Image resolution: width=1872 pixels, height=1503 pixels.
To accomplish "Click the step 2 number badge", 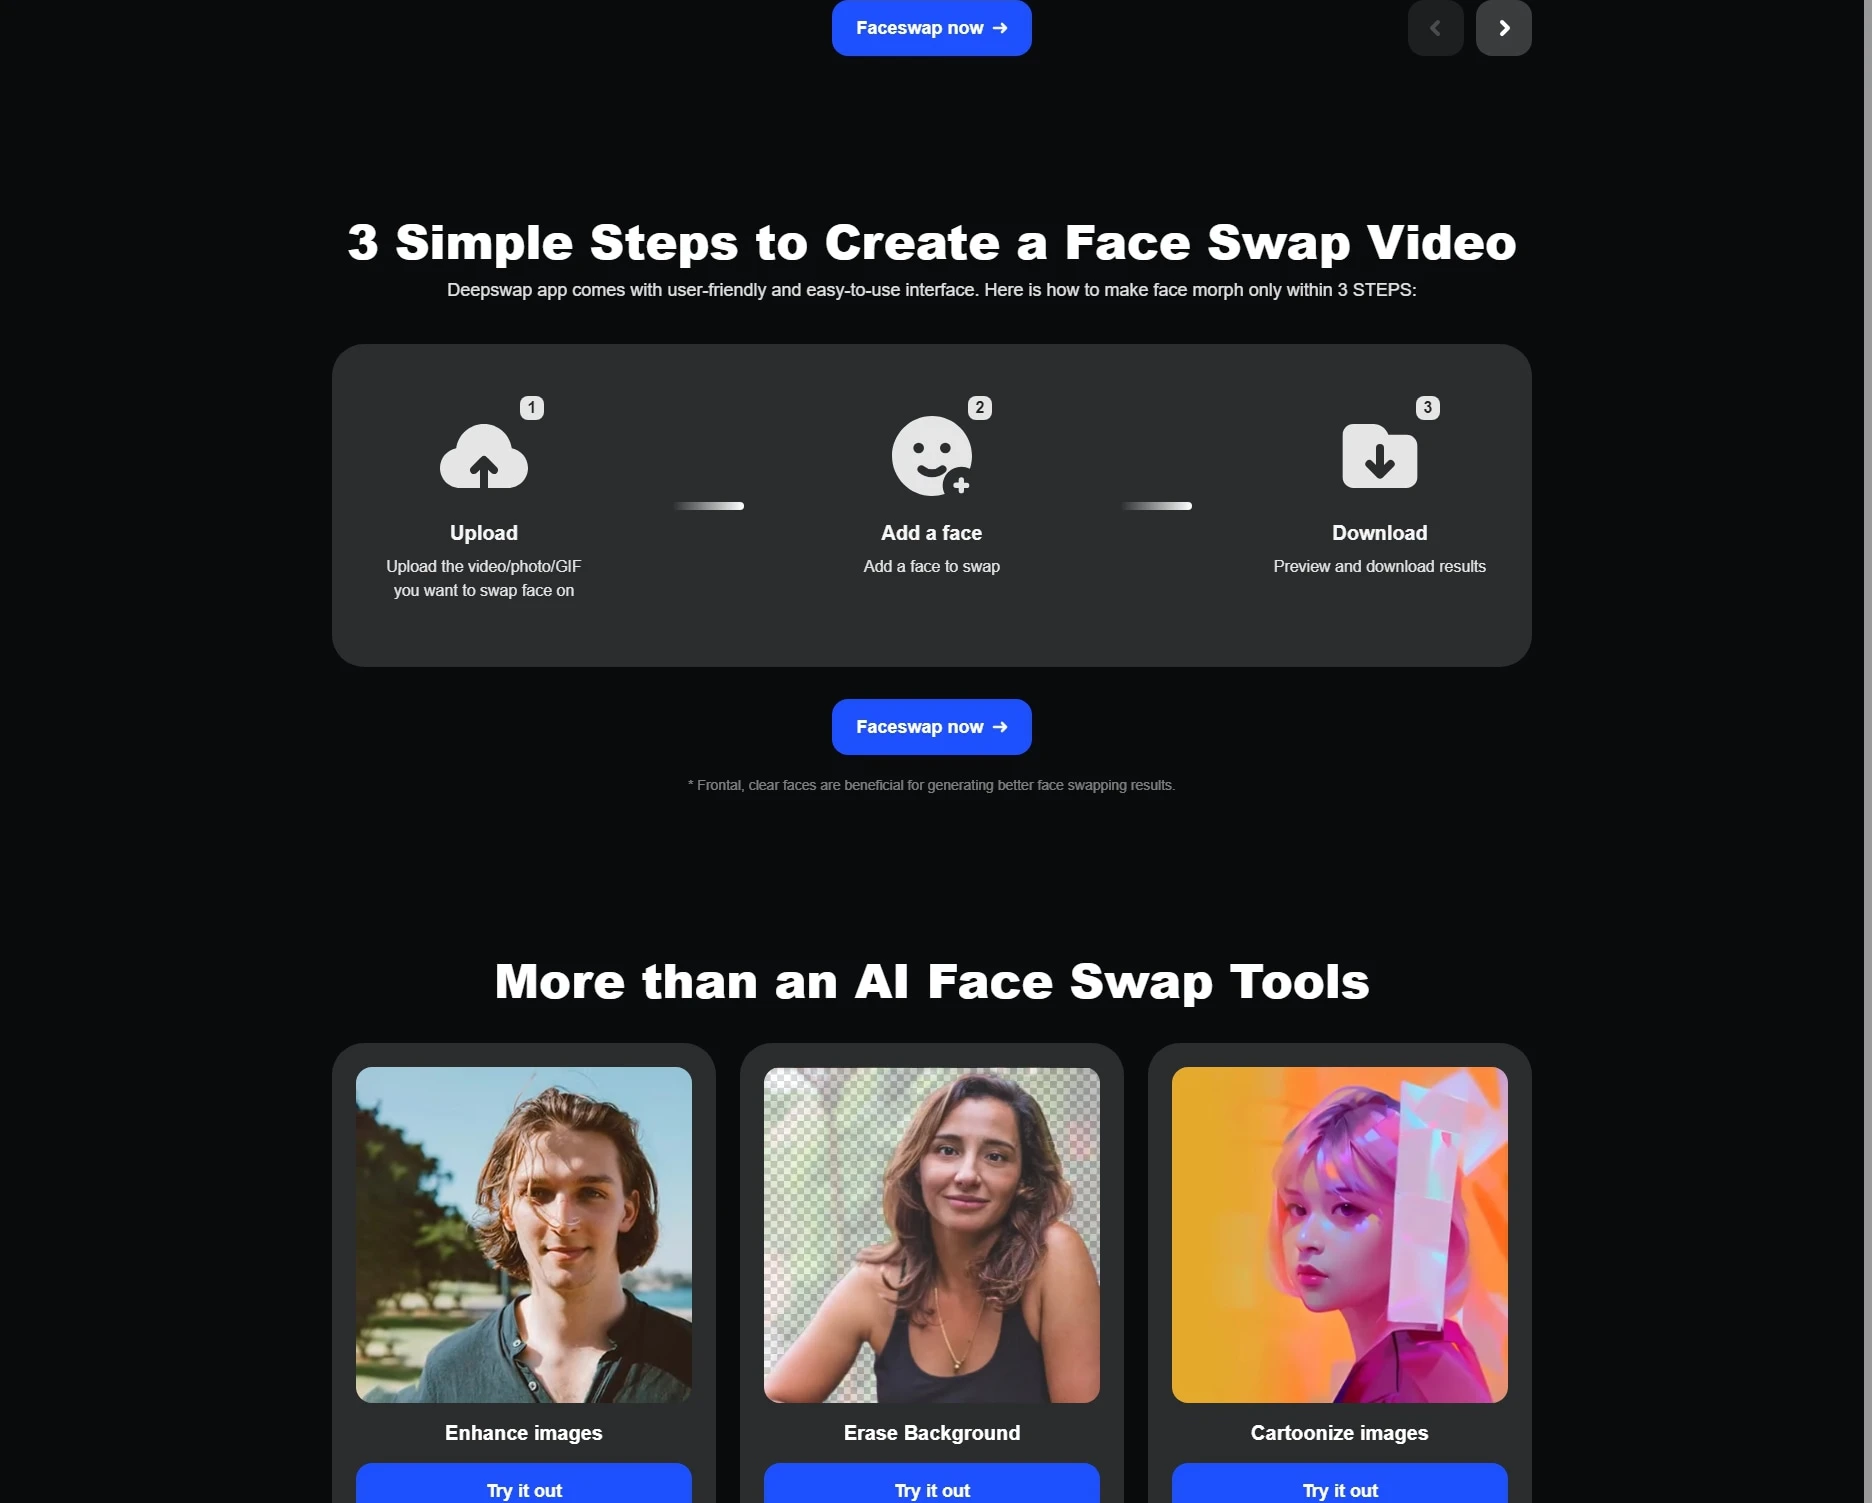I will pos(980,407).
